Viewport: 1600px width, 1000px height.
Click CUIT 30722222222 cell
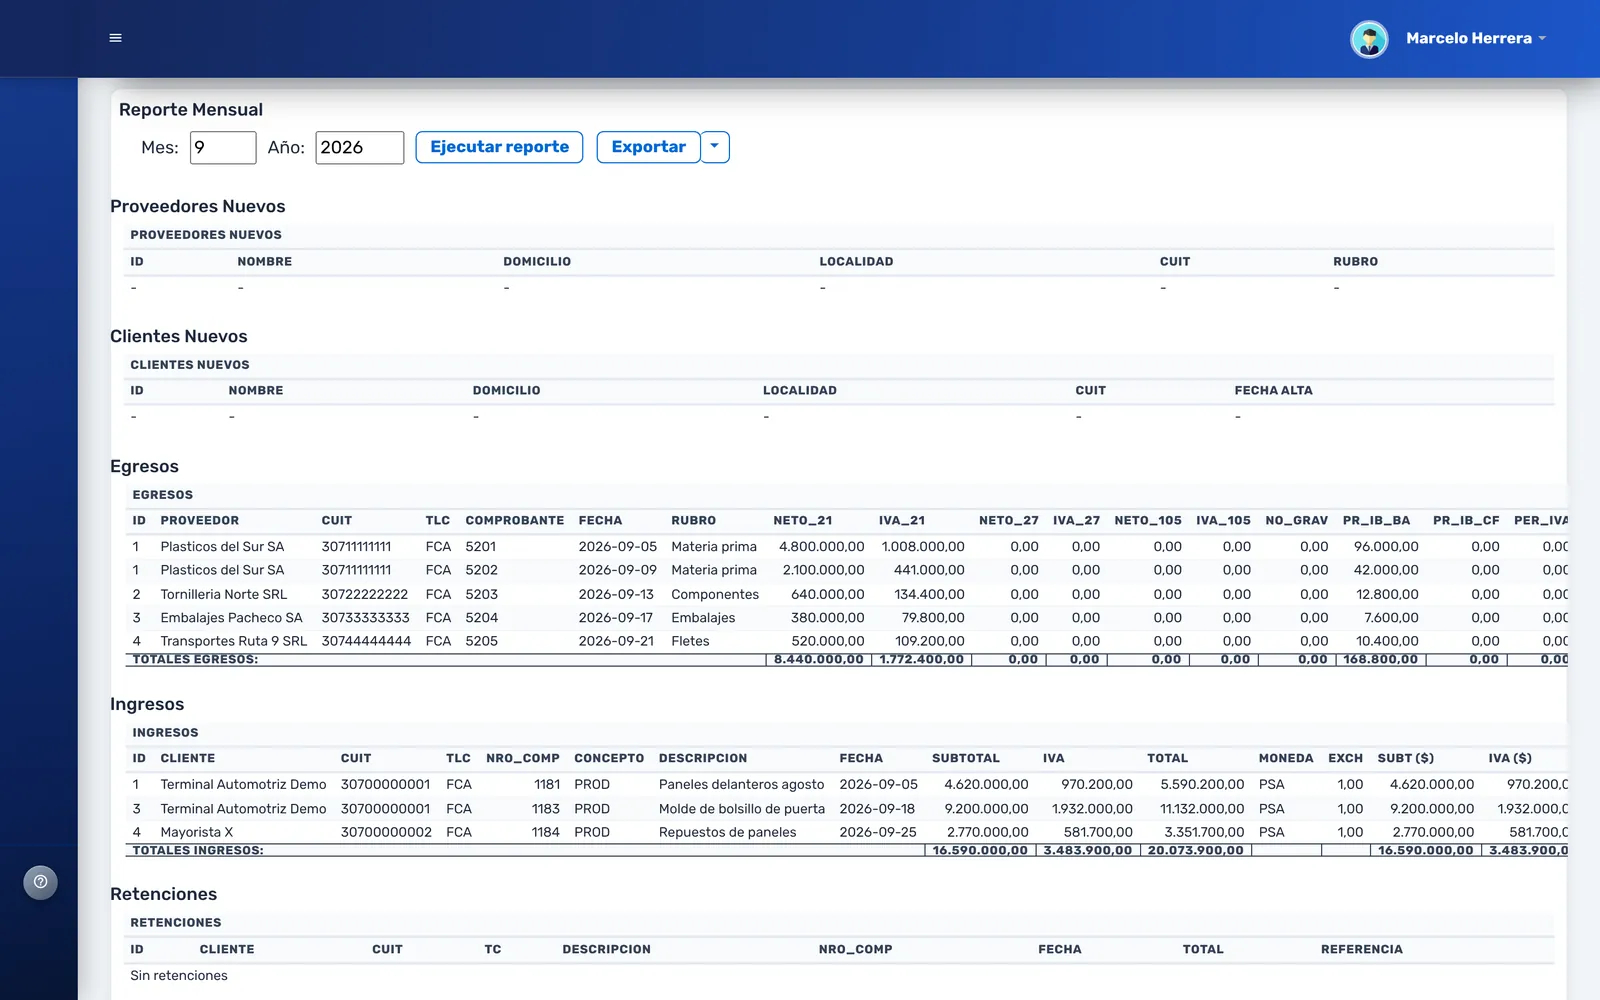coord(365,594)
